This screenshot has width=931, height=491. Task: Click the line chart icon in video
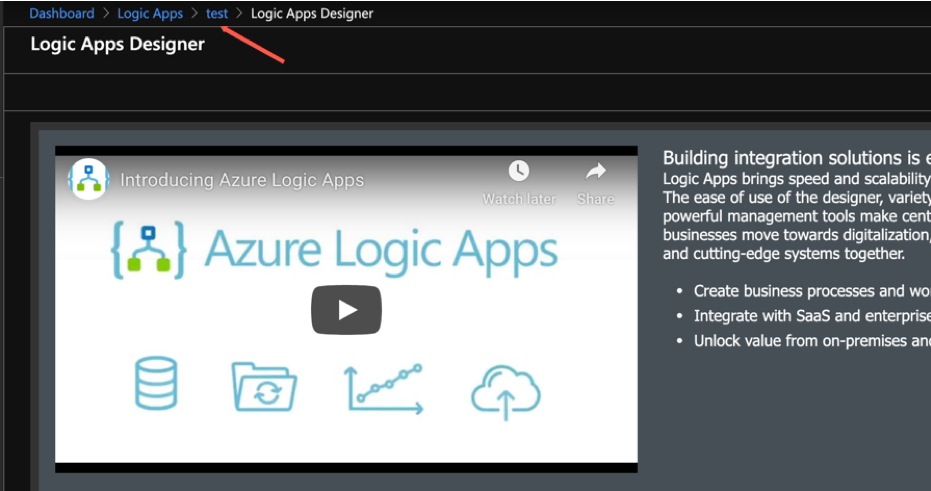click(x=384, y=389)
